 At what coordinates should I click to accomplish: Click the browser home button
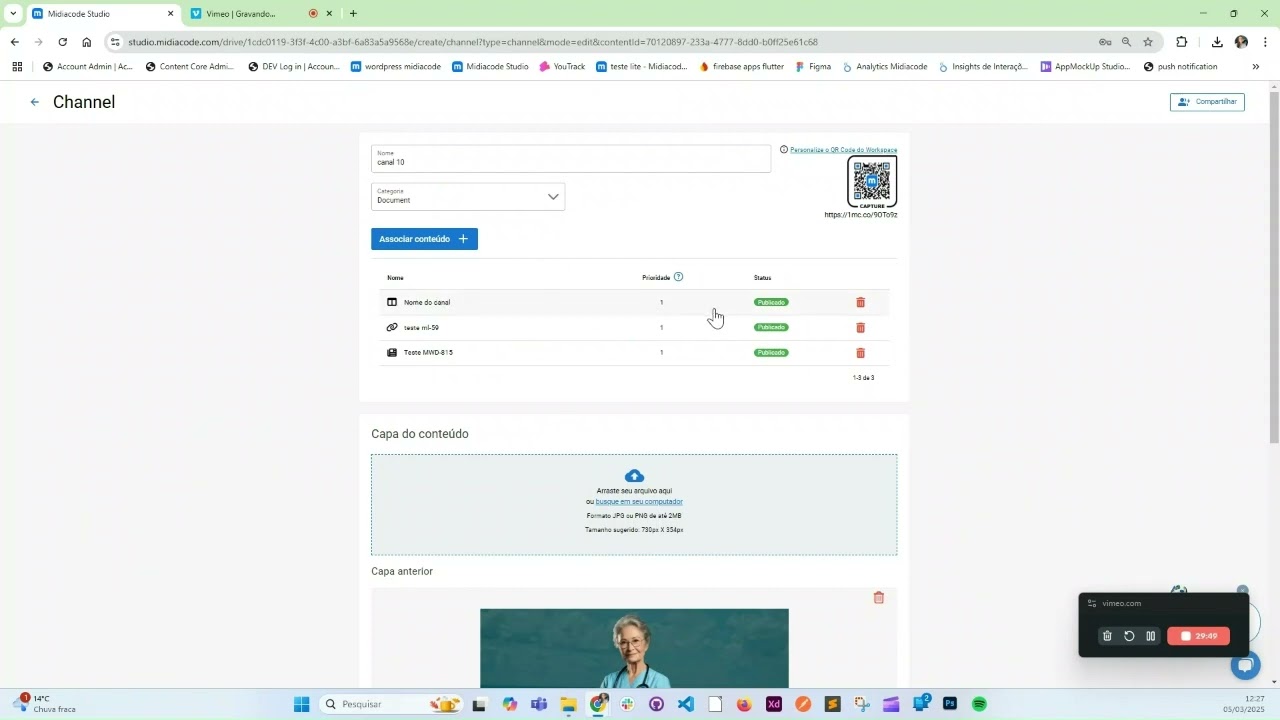pyautogui.click(x=87, y=42)
